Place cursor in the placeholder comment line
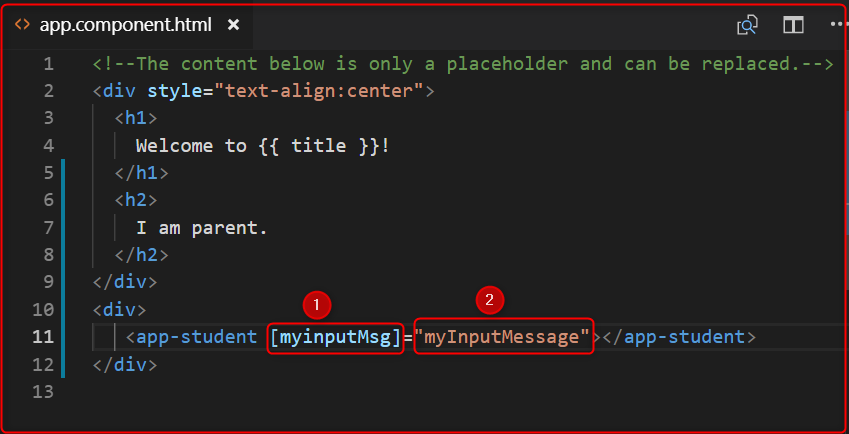The width and height of the screenshot is (849, 434). pyautogui.click(x=462, y=65)
